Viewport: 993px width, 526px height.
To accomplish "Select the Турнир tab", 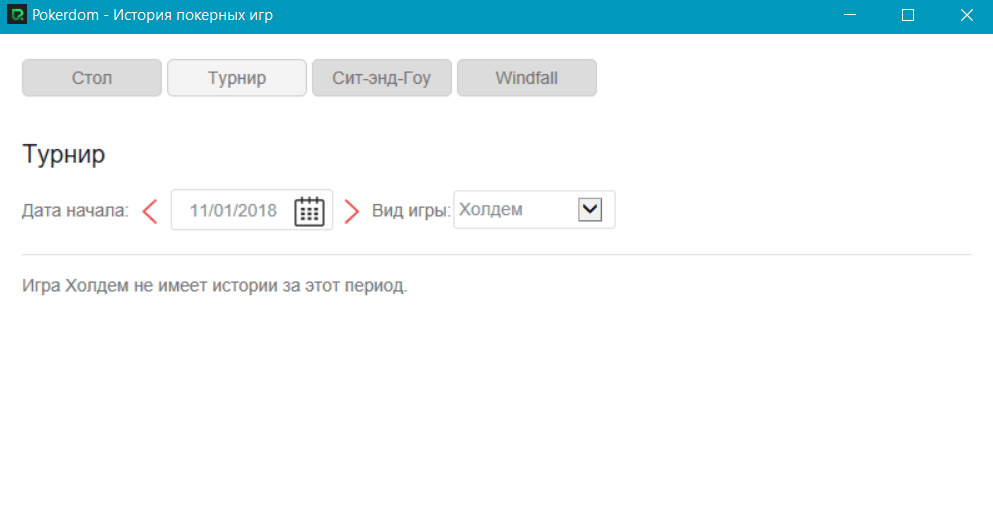I will pos(237,78).
